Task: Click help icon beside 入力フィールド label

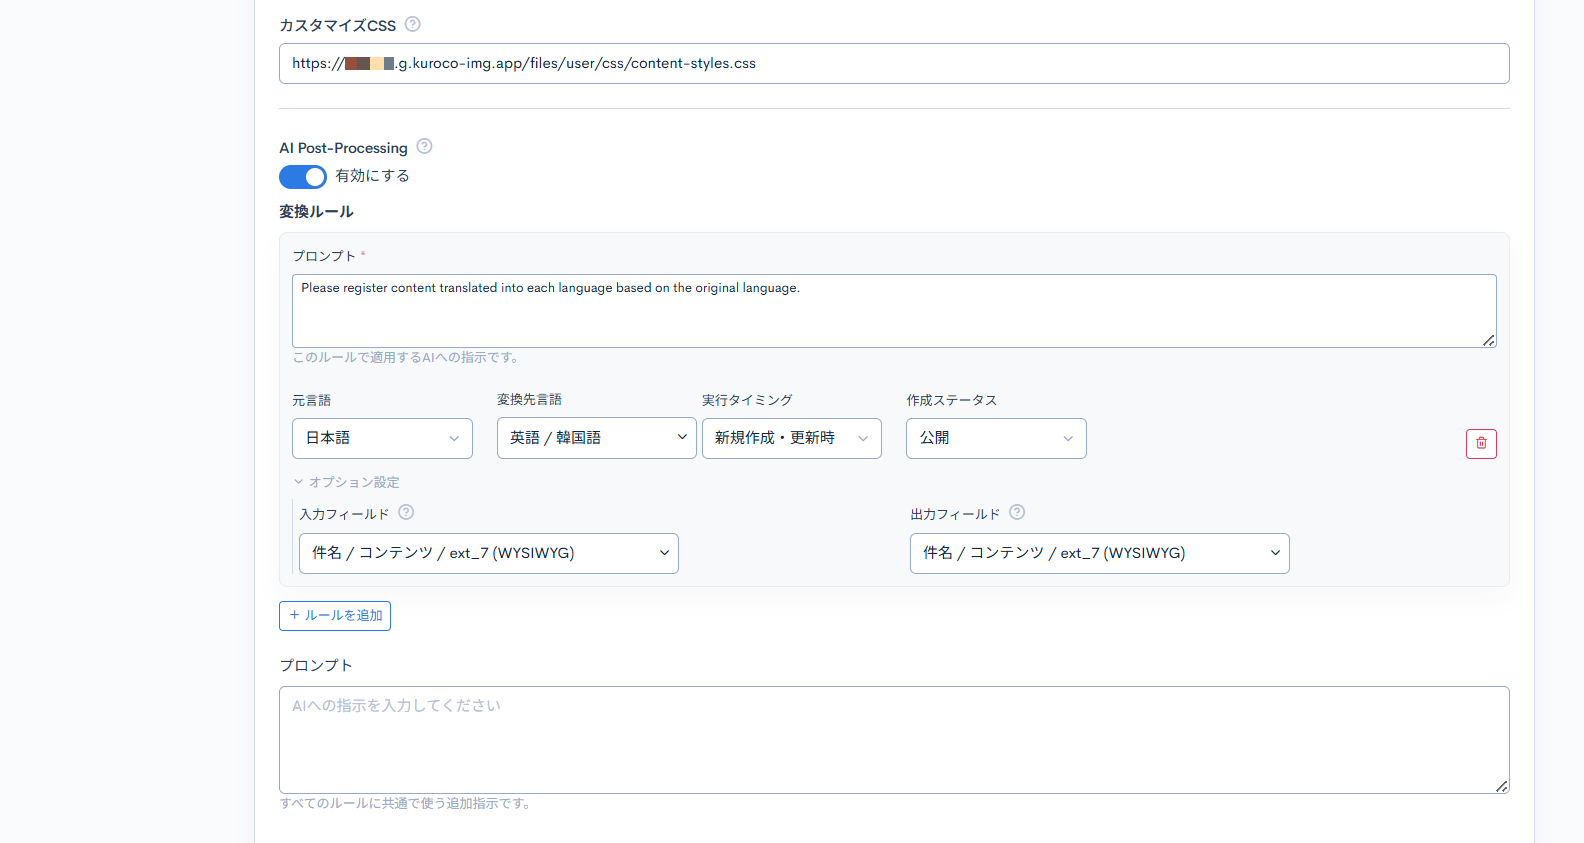Action: (x=406, y=512)
